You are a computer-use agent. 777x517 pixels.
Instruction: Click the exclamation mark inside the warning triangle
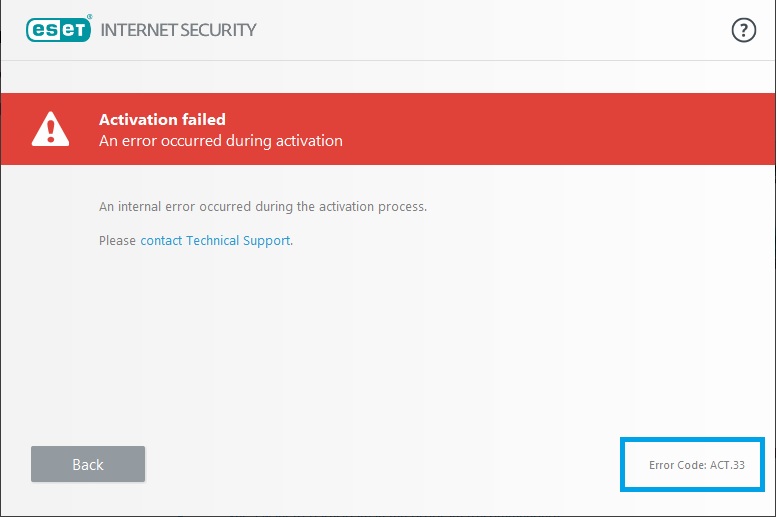click(x=50, y=132)
